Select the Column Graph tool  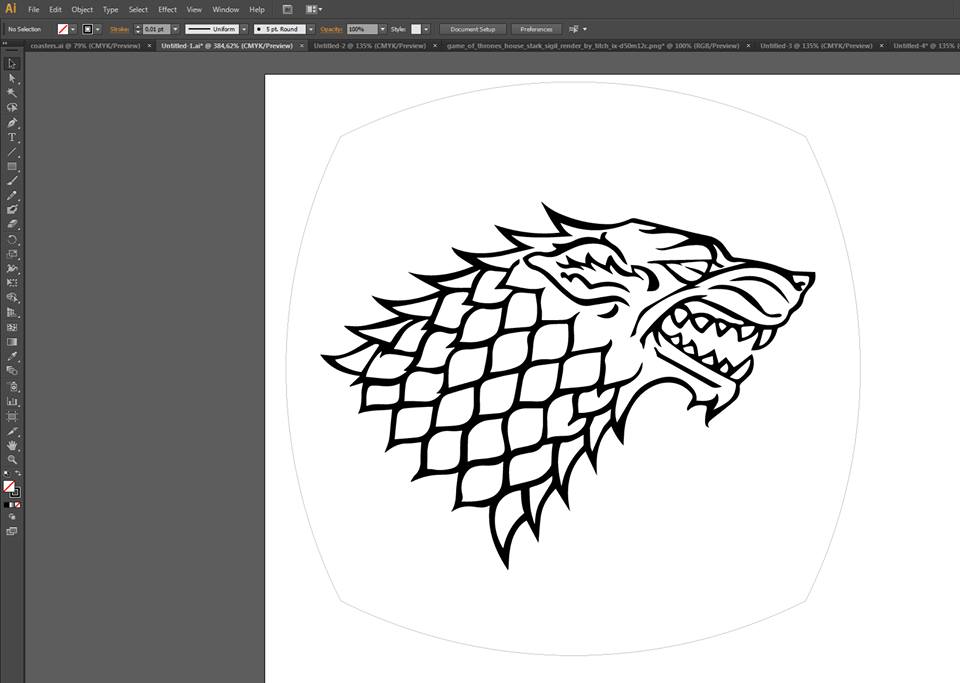tap(12, 401)
